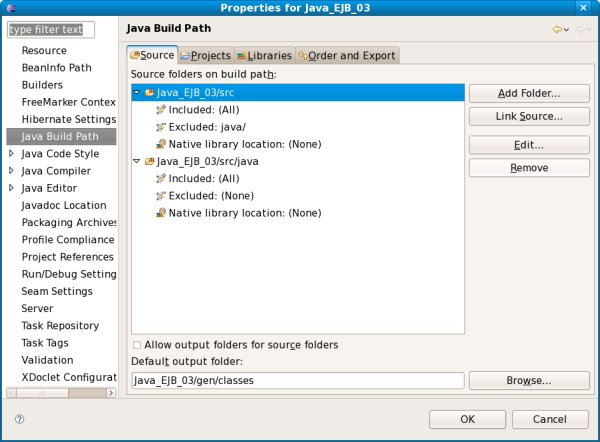Click the Add Folder... button
The image size is (600, 442).
(528, 93)
